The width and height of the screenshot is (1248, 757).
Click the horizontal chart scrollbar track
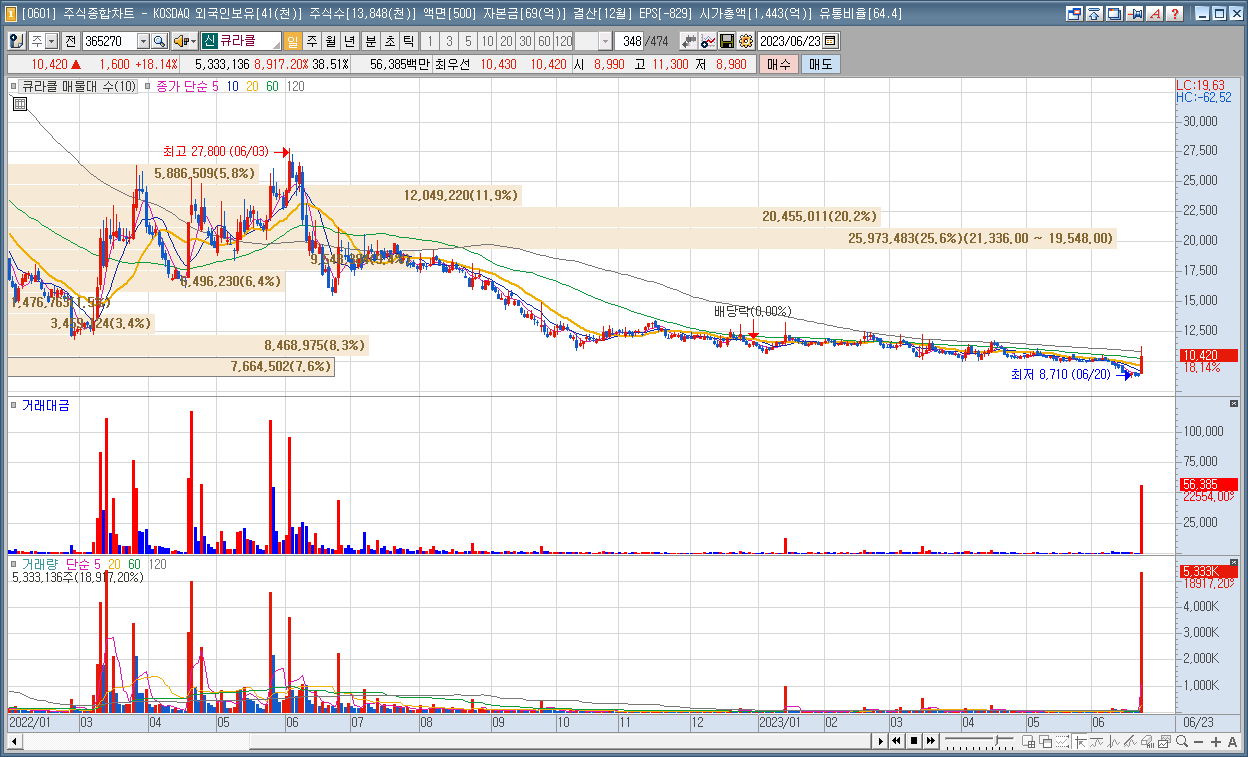[x=447, y=741]
